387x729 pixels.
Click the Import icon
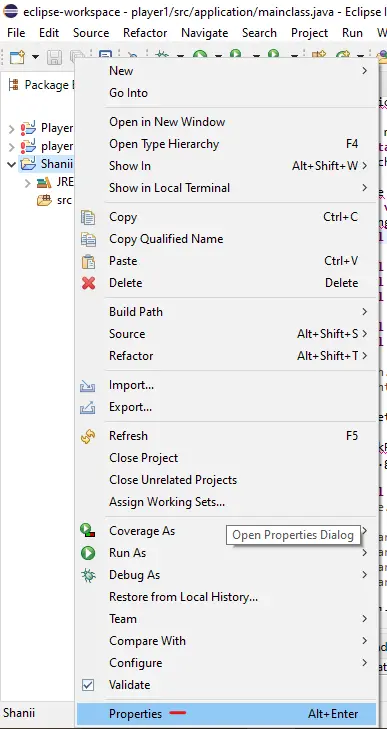point(88,385)
